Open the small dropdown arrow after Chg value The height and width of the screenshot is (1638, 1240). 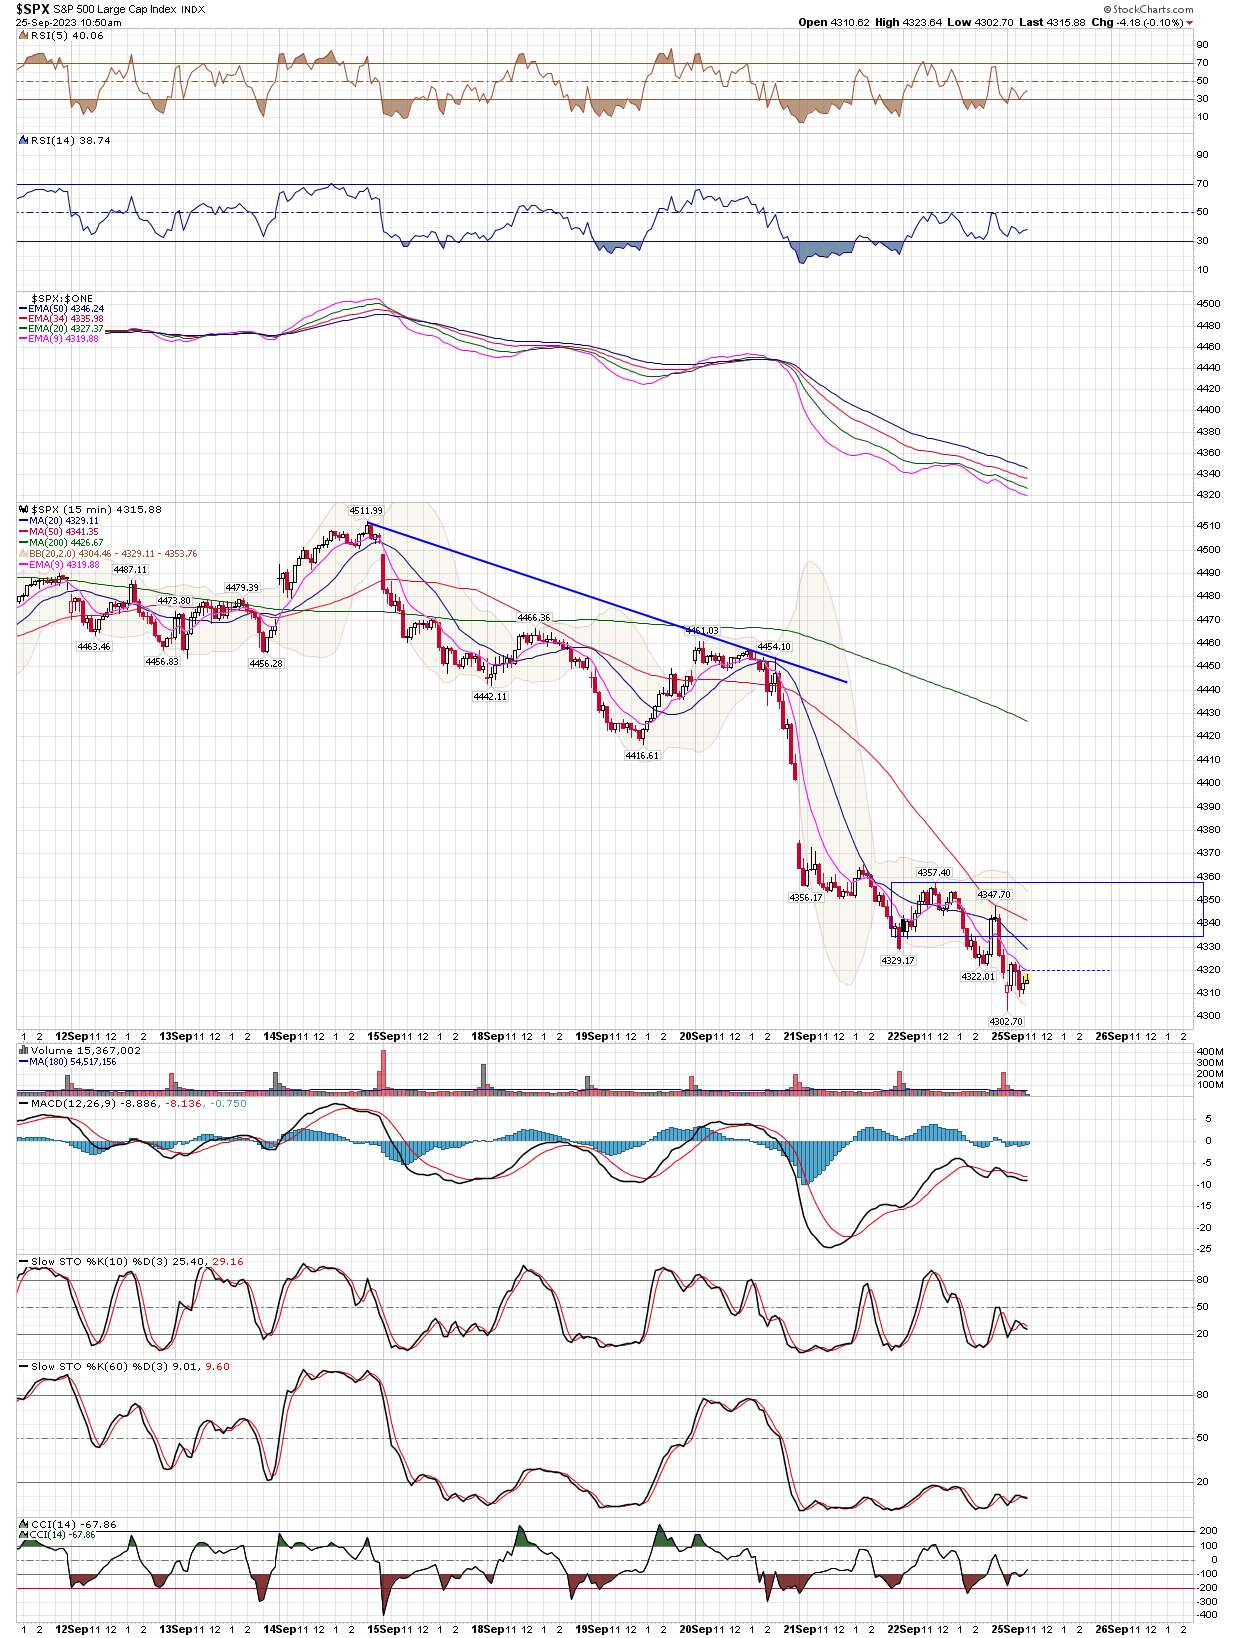pyautogui.click(x=1190, y=22)
